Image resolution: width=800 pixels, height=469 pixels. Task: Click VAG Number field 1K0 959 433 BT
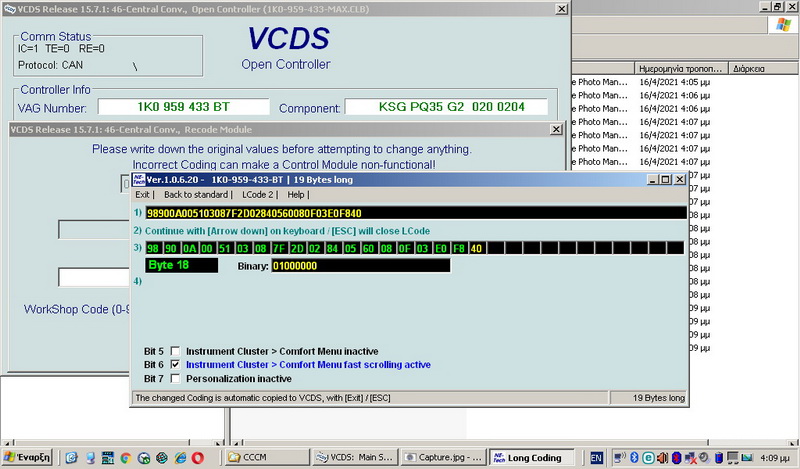pos(184,107)
